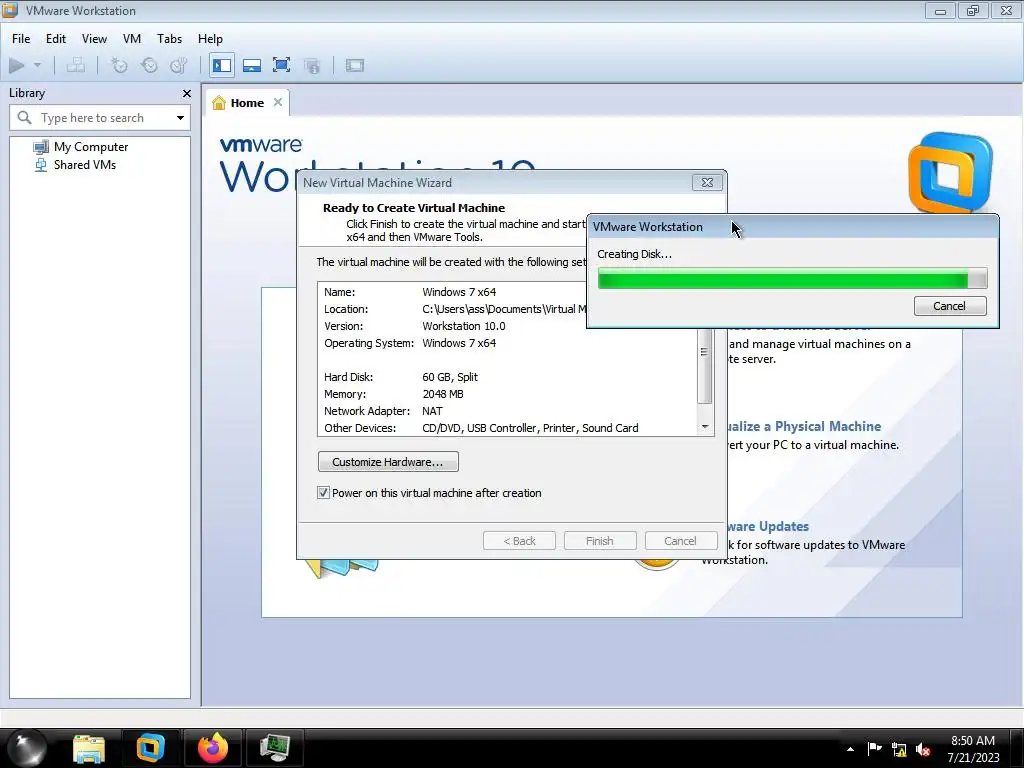
Task: Open the View menu
Action: tap(94, 39)
